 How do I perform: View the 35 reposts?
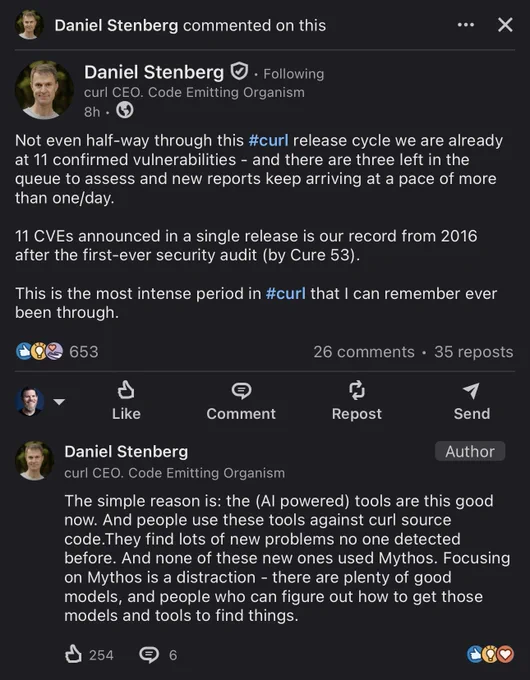[x=474, y=352]
